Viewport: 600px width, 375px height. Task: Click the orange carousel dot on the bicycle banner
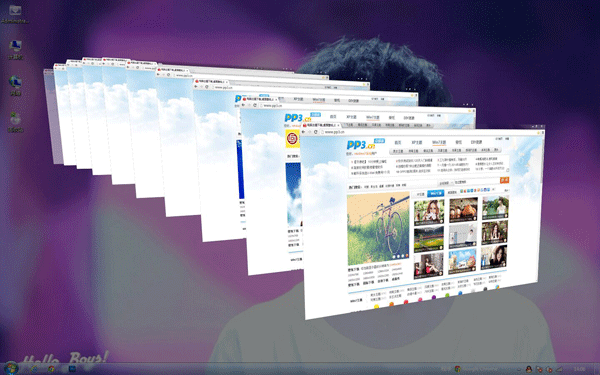[406, 255]
